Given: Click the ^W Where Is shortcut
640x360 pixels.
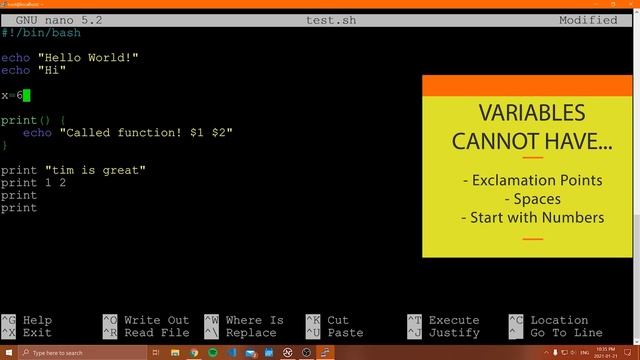Looking at the screenshot, I should tap(244, 320).
